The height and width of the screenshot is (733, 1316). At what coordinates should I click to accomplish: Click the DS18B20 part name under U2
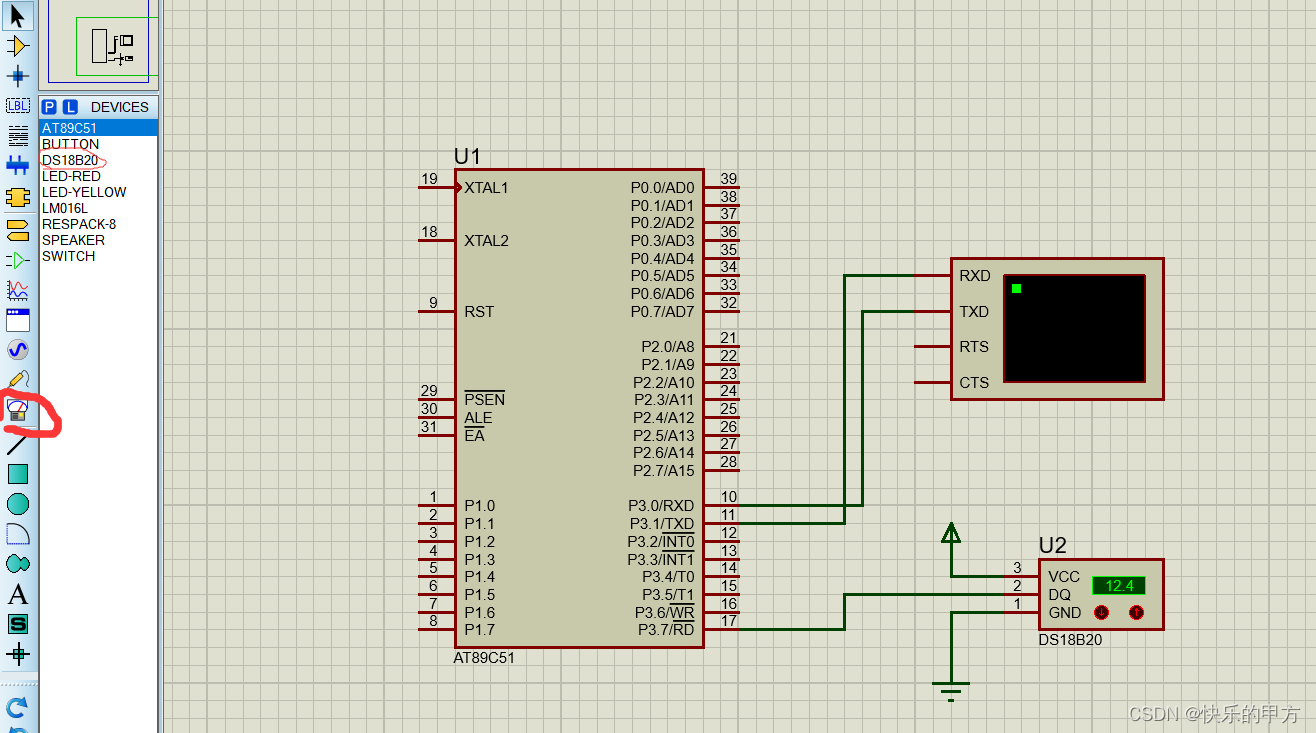[1070, 640]
